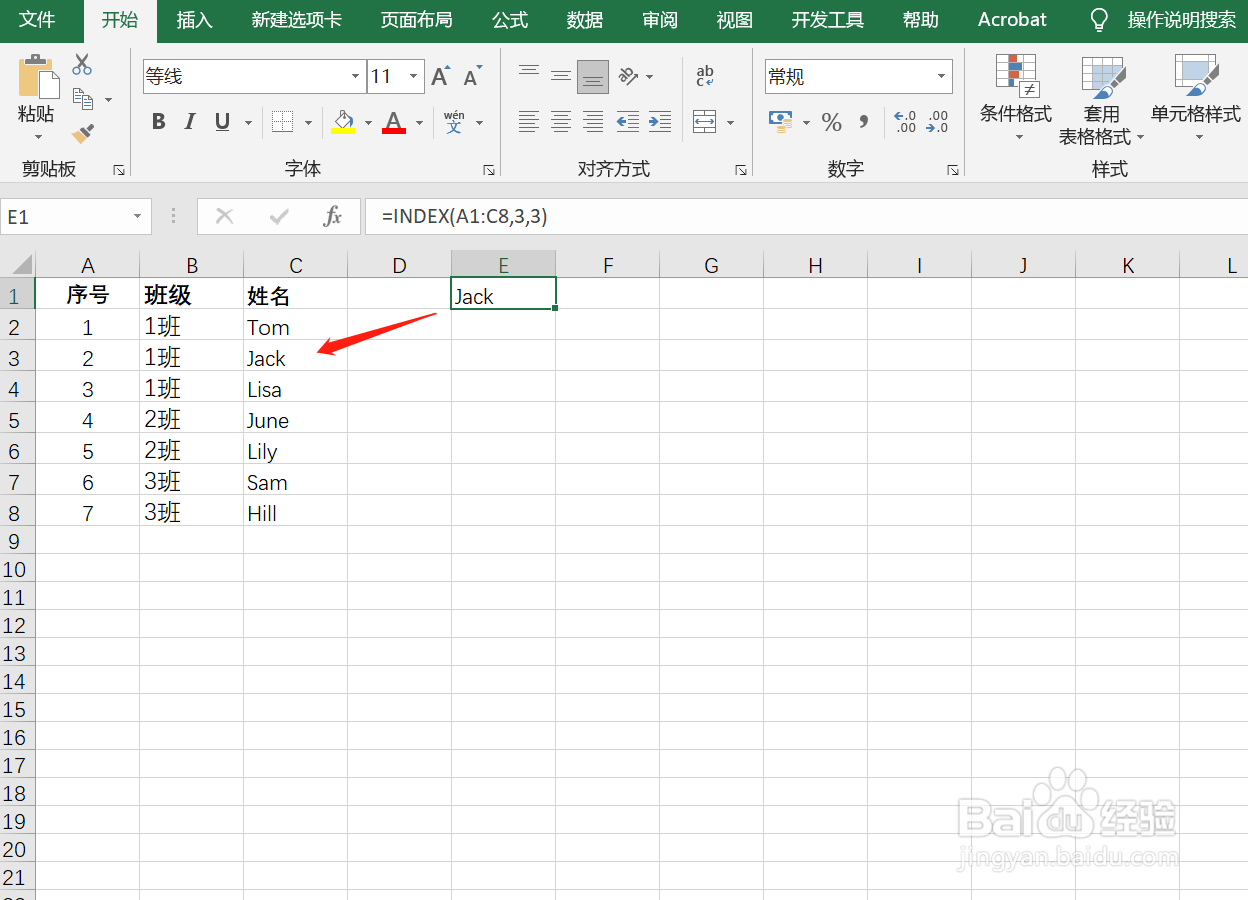Click the wrap text icon
Image resolution: width=1248 pixels, height=900 pixels.
pyautogui.click(x=705, y=76)
